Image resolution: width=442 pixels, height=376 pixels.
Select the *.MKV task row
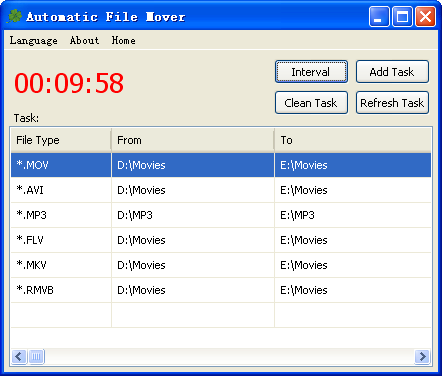(221, 265)
